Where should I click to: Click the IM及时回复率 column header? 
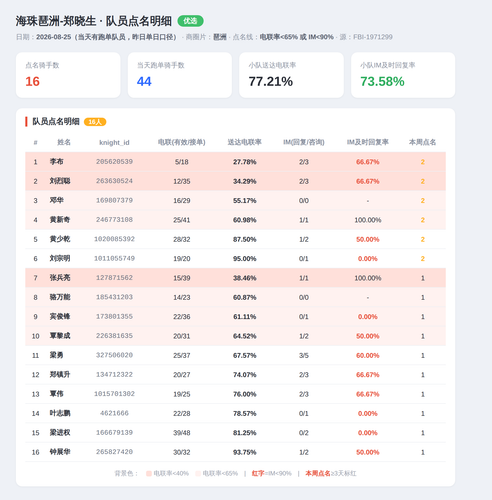coord(368,142)
